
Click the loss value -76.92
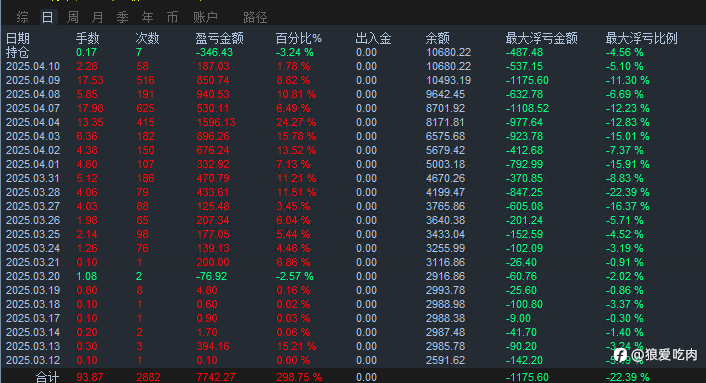click(211, 276)
